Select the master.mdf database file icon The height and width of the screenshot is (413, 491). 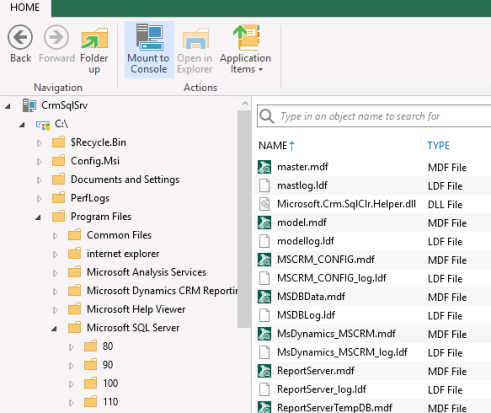point(264,167)
